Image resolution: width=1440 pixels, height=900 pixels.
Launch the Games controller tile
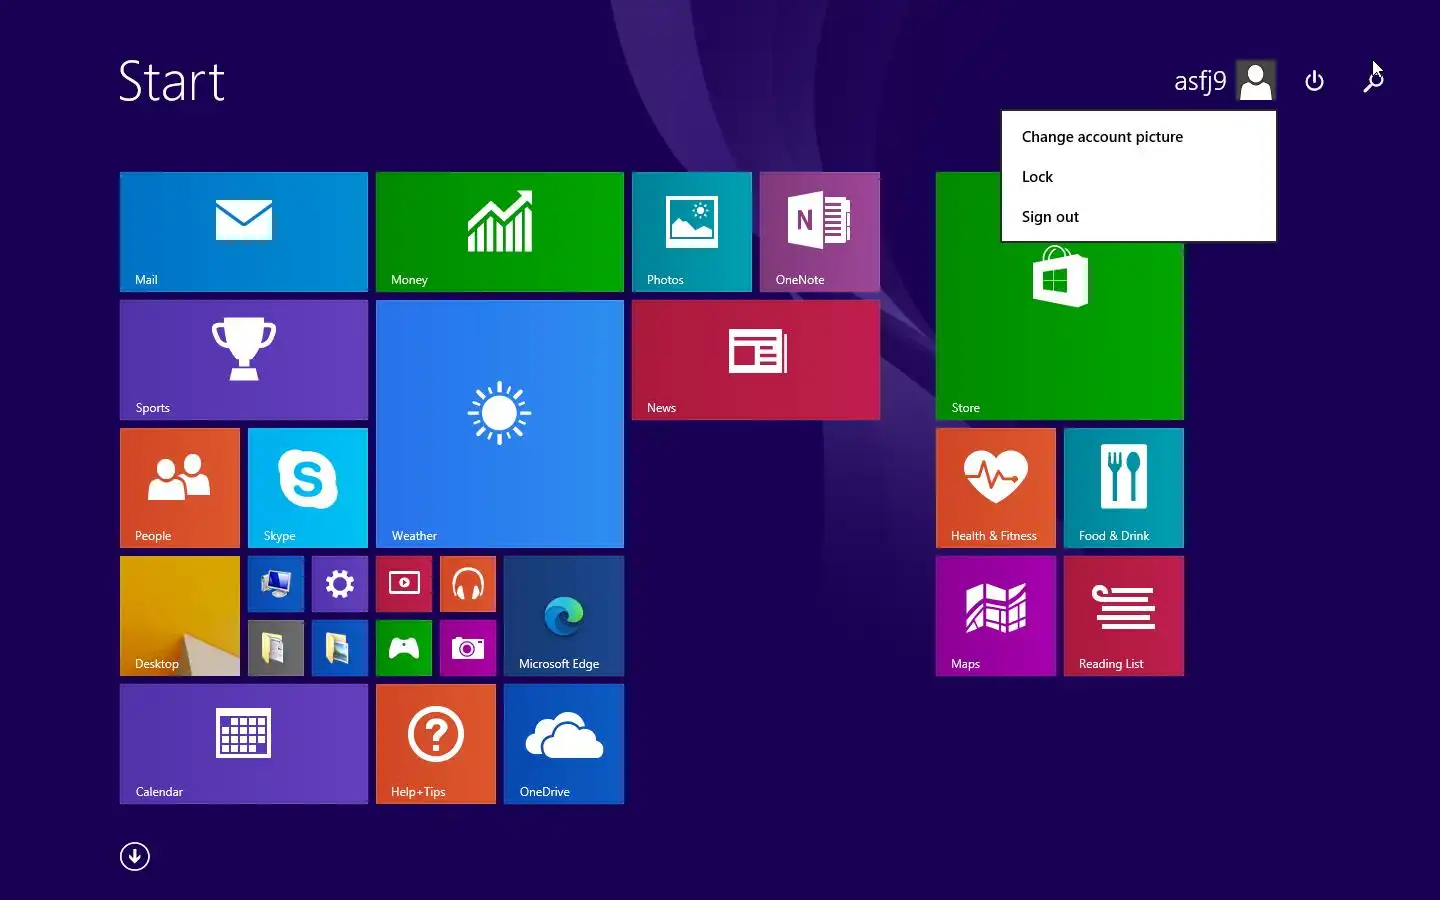[x=404, y=648]
